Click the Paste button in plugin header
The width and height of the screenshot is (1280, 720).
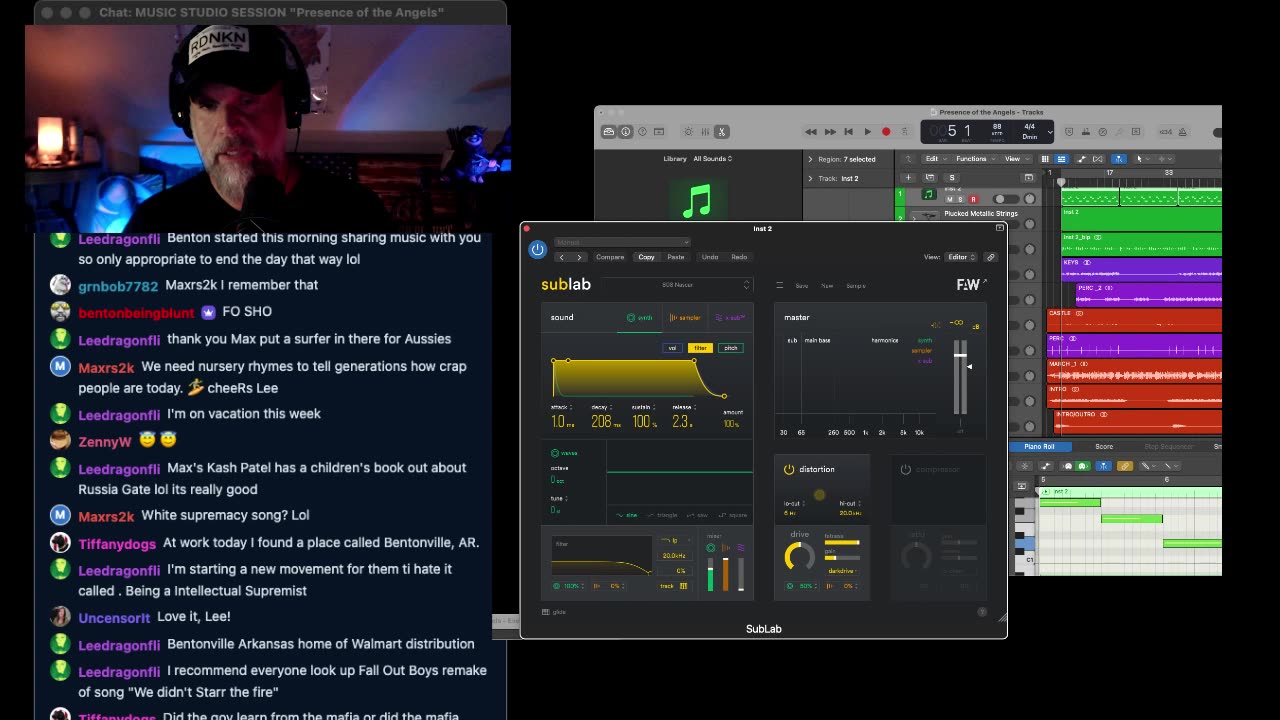tap(676, 257)
